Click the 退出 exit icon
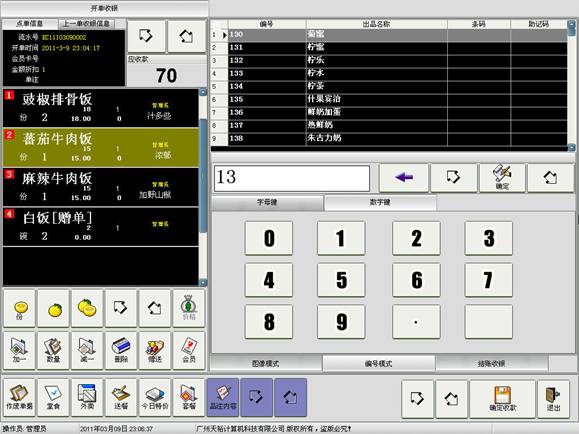579x434 pixels. (x=553, y=399)
